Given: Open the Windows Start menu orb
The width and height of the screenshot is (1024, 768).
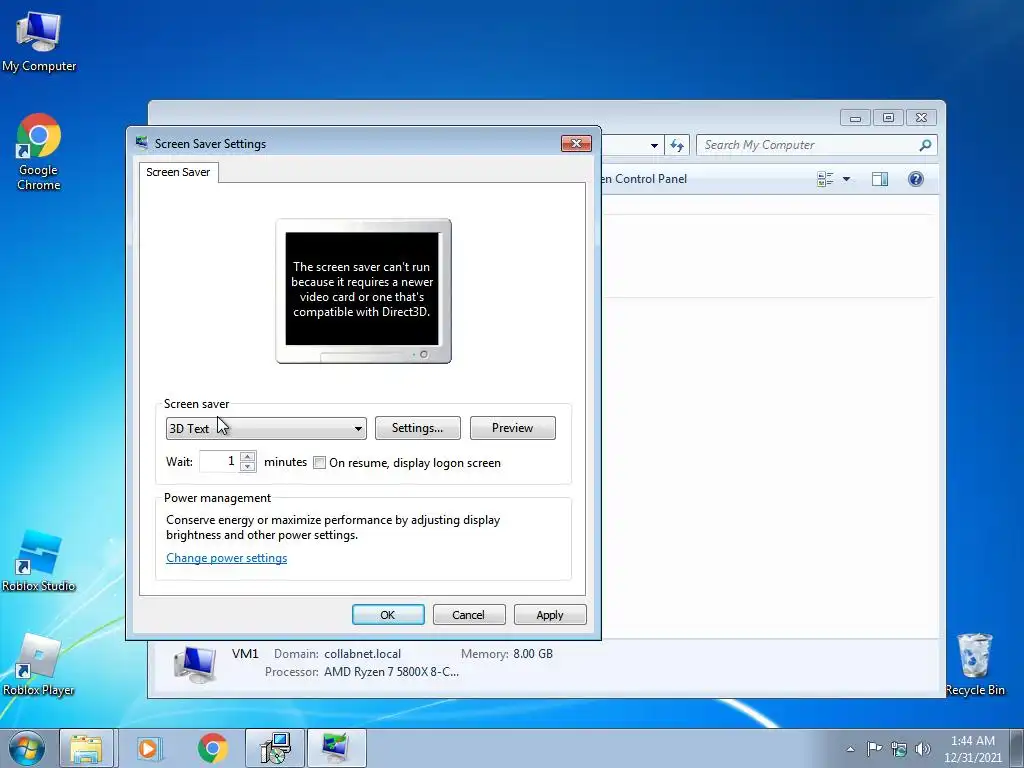Looking at the screenshot, I should [x=27, y=748].
